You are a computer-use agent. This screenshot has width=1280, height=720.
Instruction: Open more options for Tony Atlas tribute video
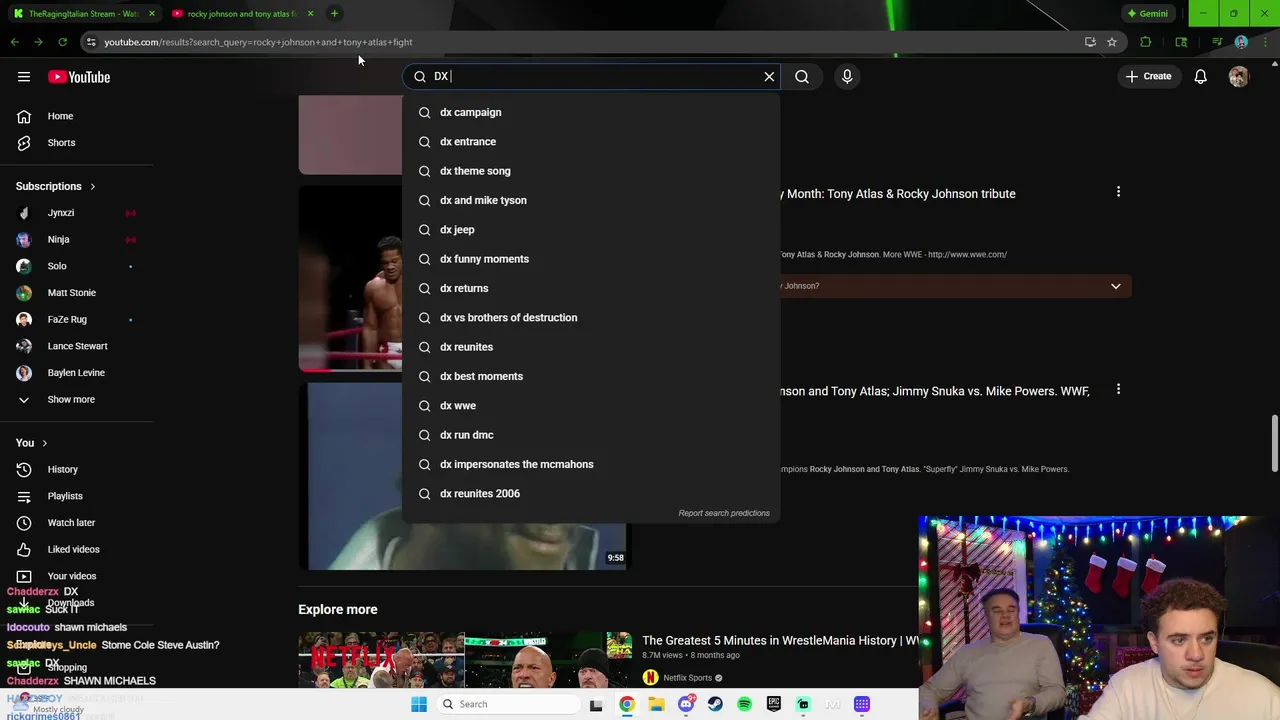click(1118, 192)
